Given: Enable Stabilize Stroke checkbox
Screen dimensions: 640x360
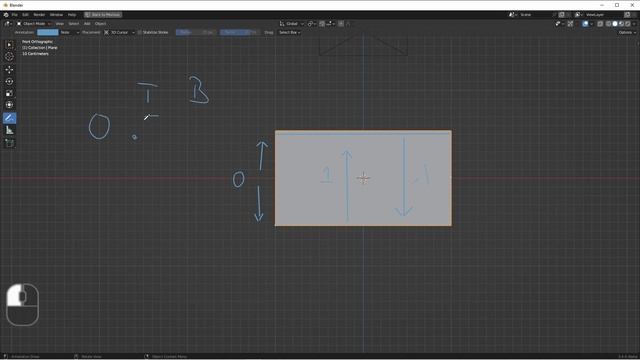Looking at the screenshot, I should (x=140, y=32).
